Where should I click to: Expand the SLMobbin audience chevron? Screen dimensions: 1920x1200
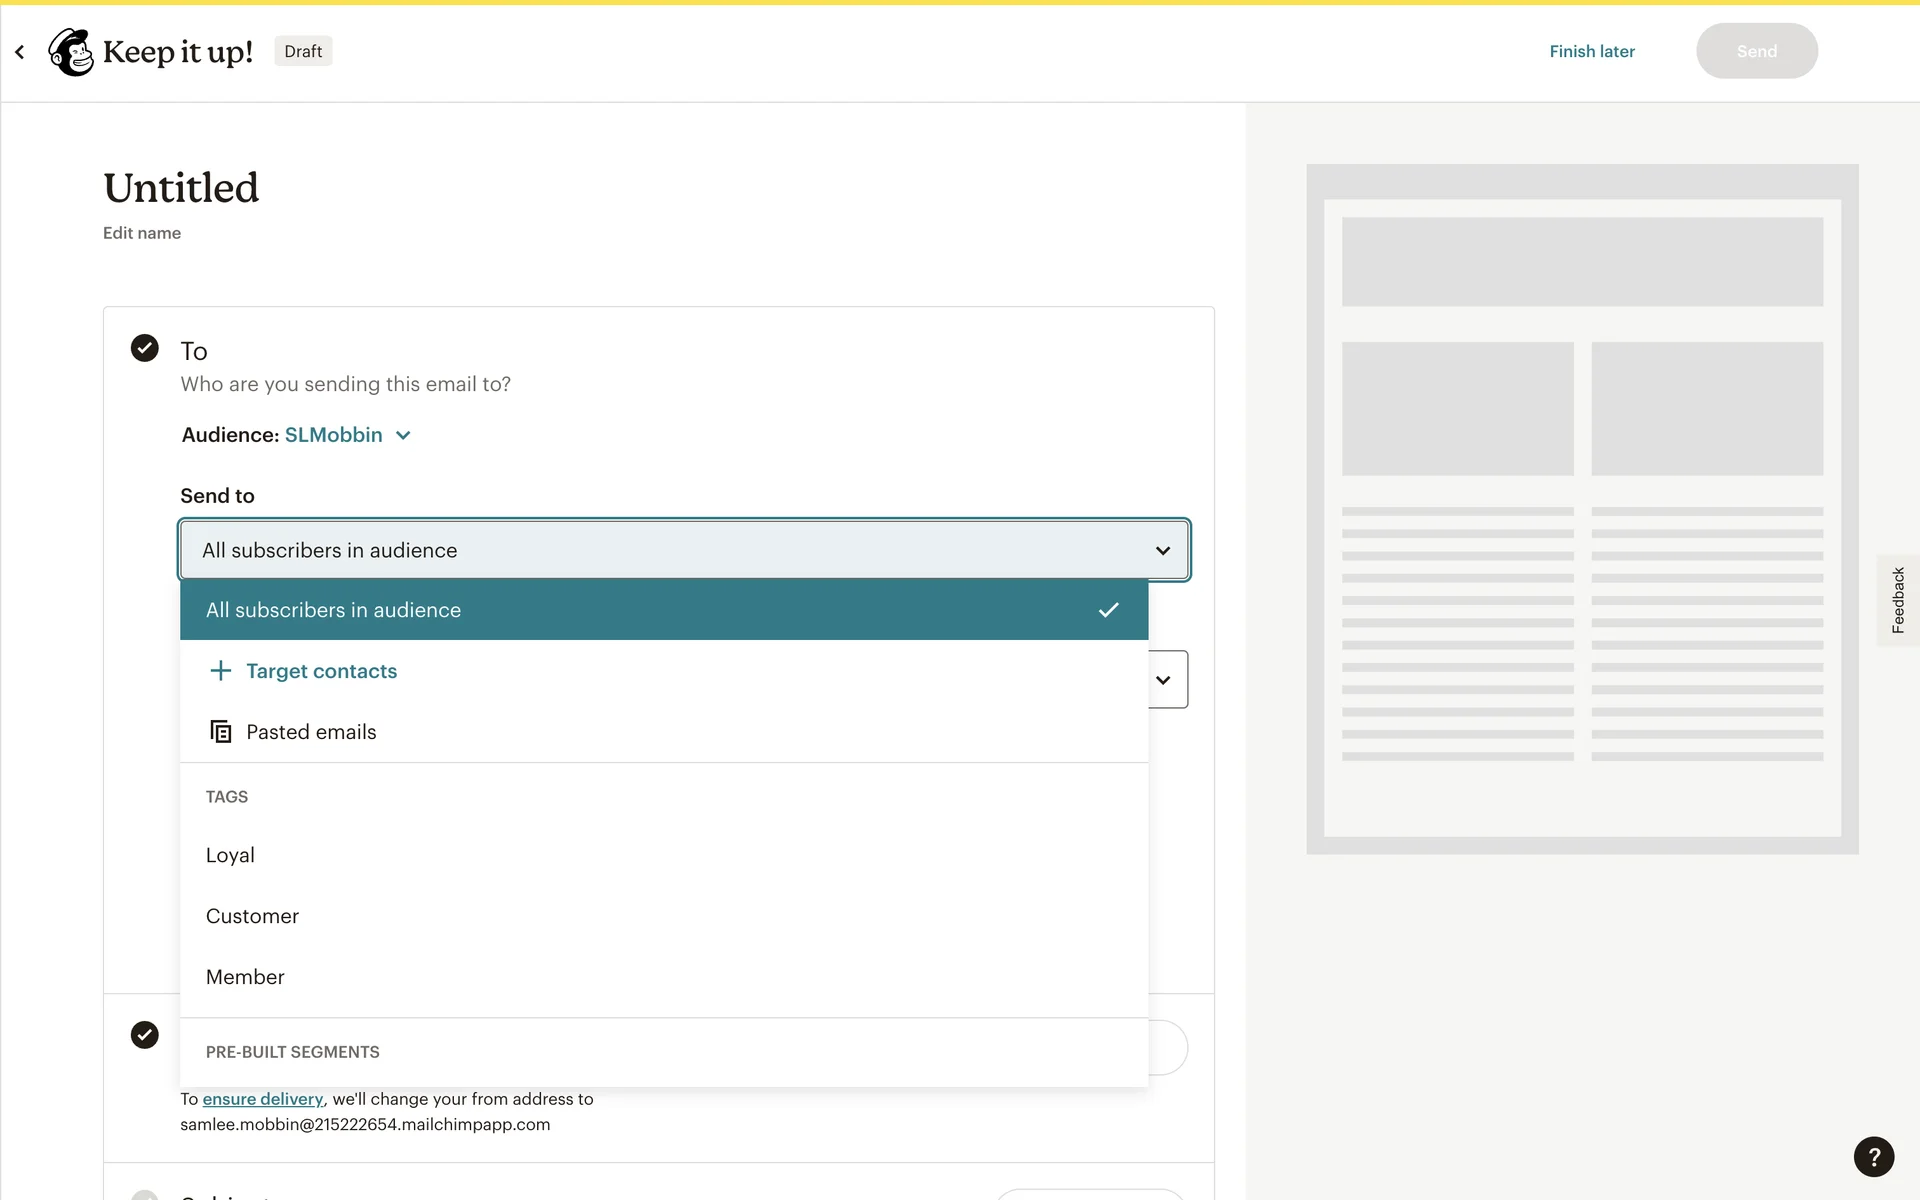click(x=403, y=435)
